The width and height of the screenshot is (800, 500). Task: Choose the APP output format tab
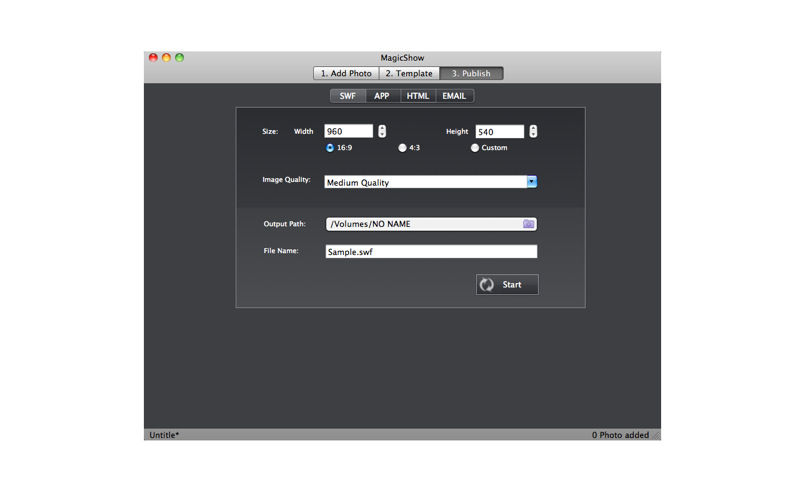click(382, 96)
